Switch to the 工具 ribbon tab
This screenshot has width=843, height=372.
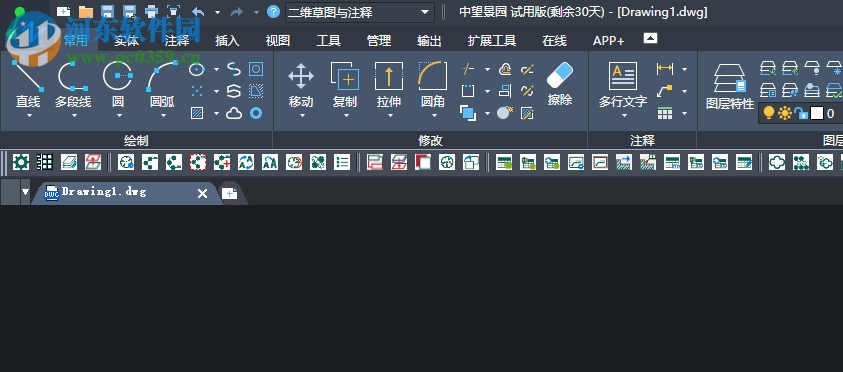(328, 40)
